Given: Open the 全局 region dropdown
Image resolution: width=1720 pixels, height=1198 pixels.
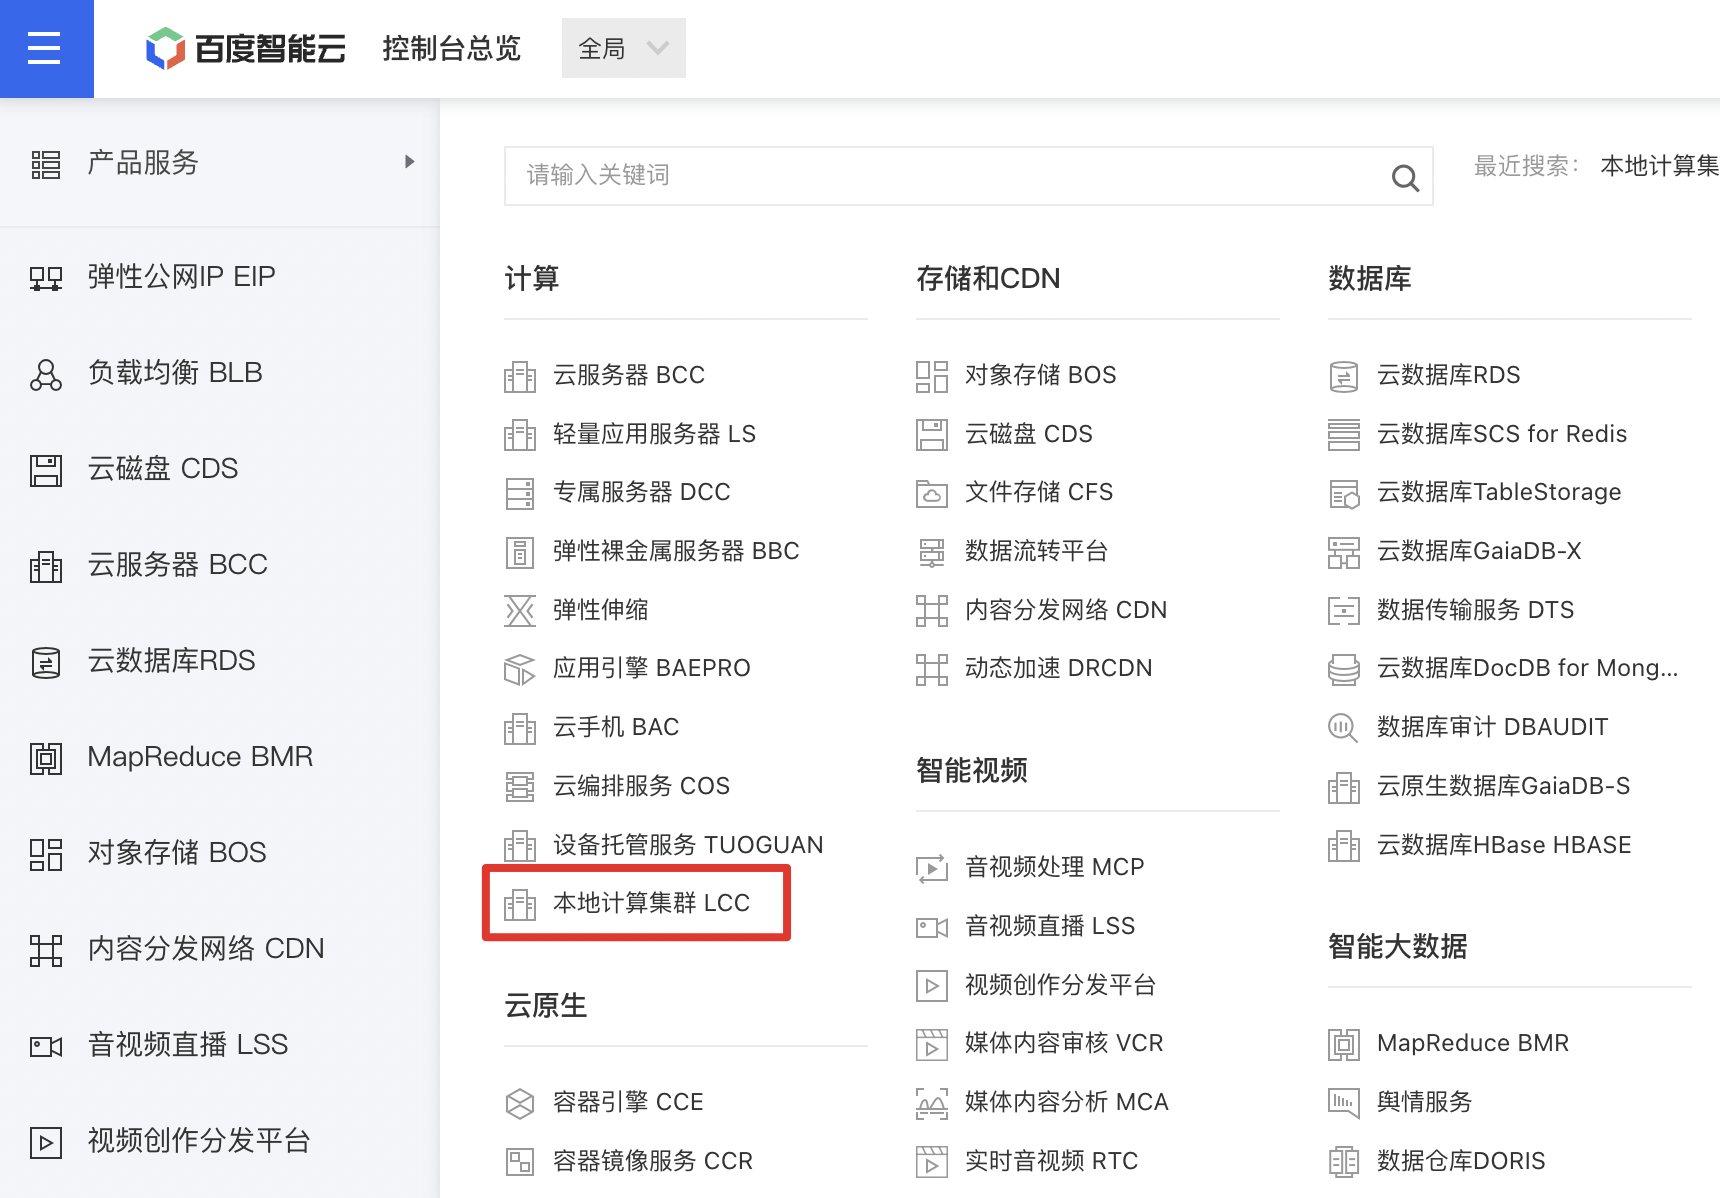Looking at the screenshot, I should tap(624, 48).
